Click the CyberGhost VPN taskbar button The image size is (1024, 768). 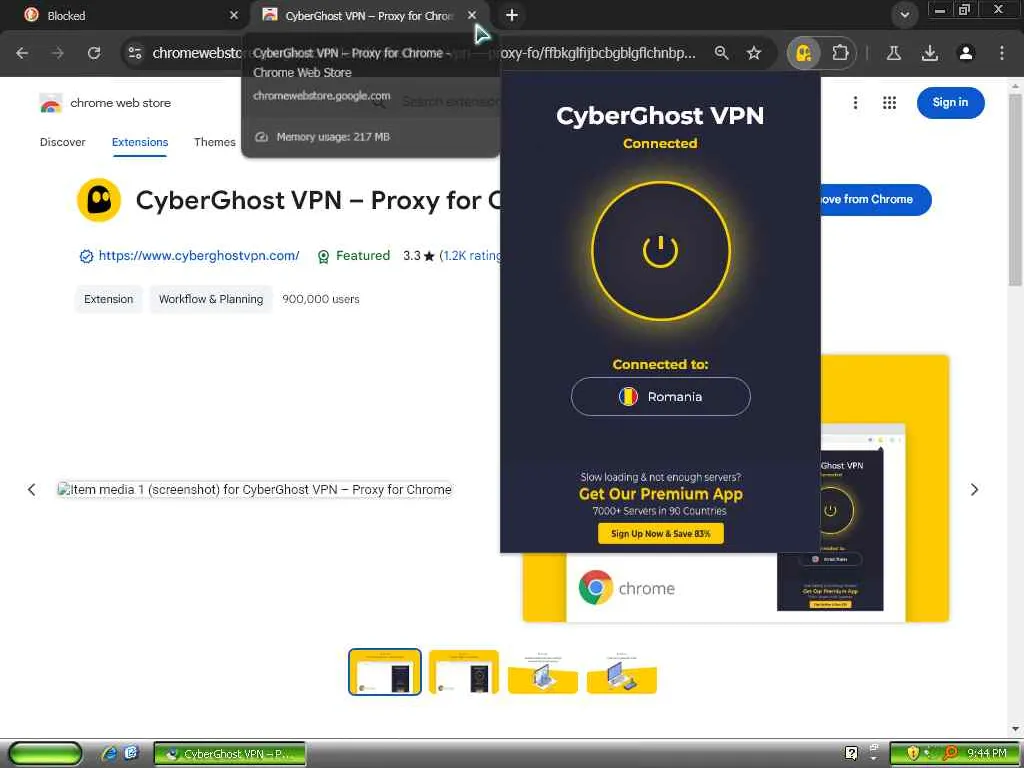click(x=230, y=754)
